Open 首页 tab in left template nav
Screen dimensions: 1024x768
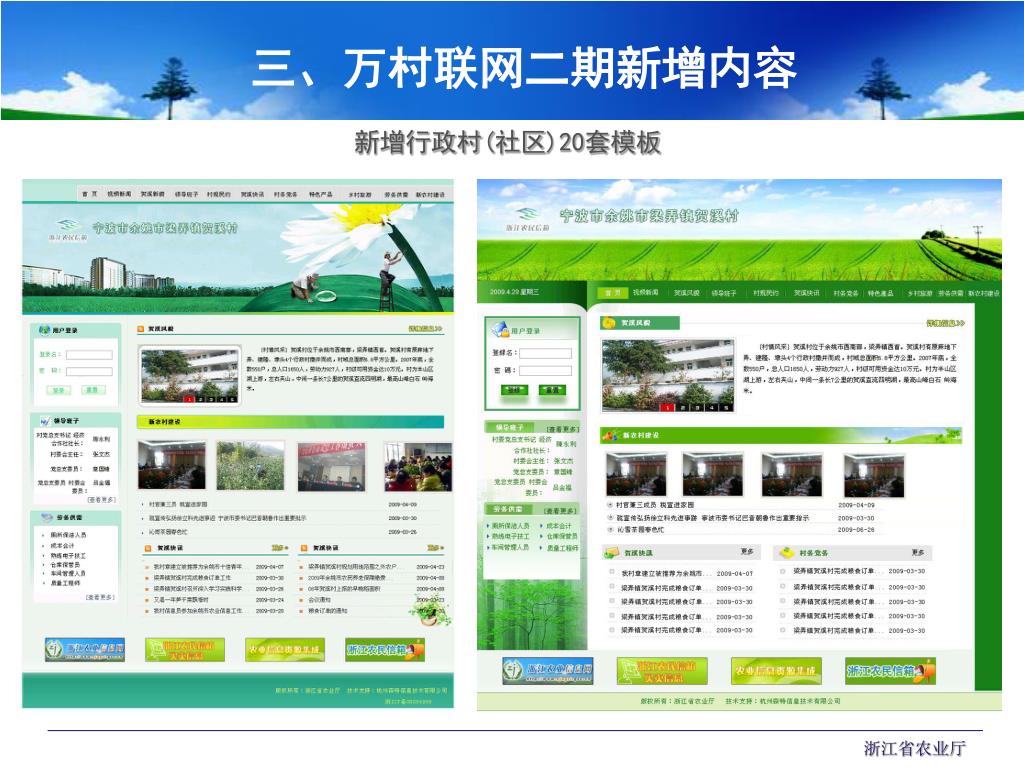[x=89, y=195]
